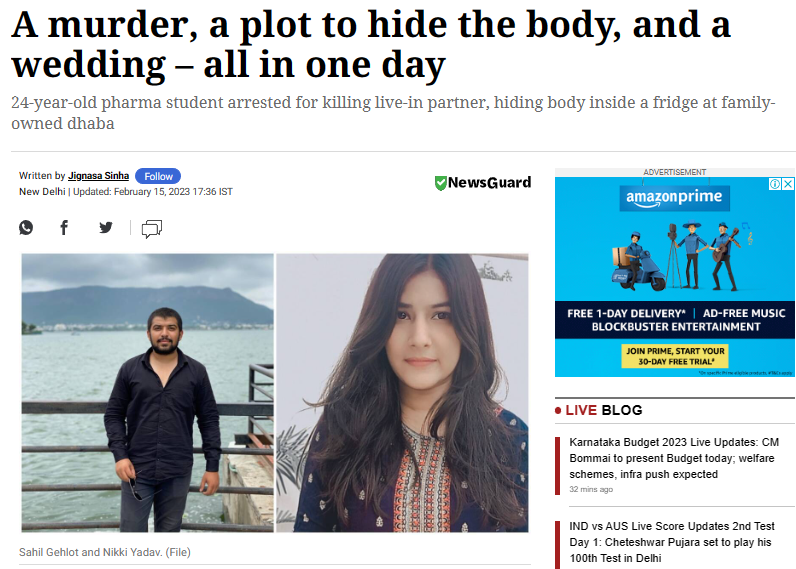Open Jignasa Sinha author profile link
Image resolution: width=796 pixels, height=569 pixels.
coord(98,176)
